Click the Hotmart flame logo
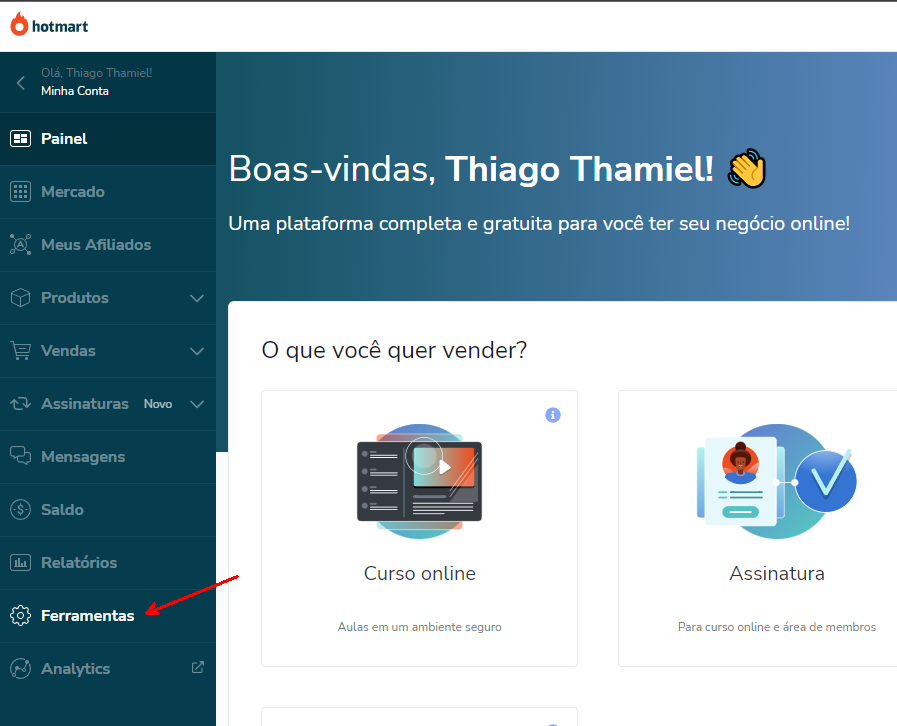 pyautogui.click(x=20, y=25)
